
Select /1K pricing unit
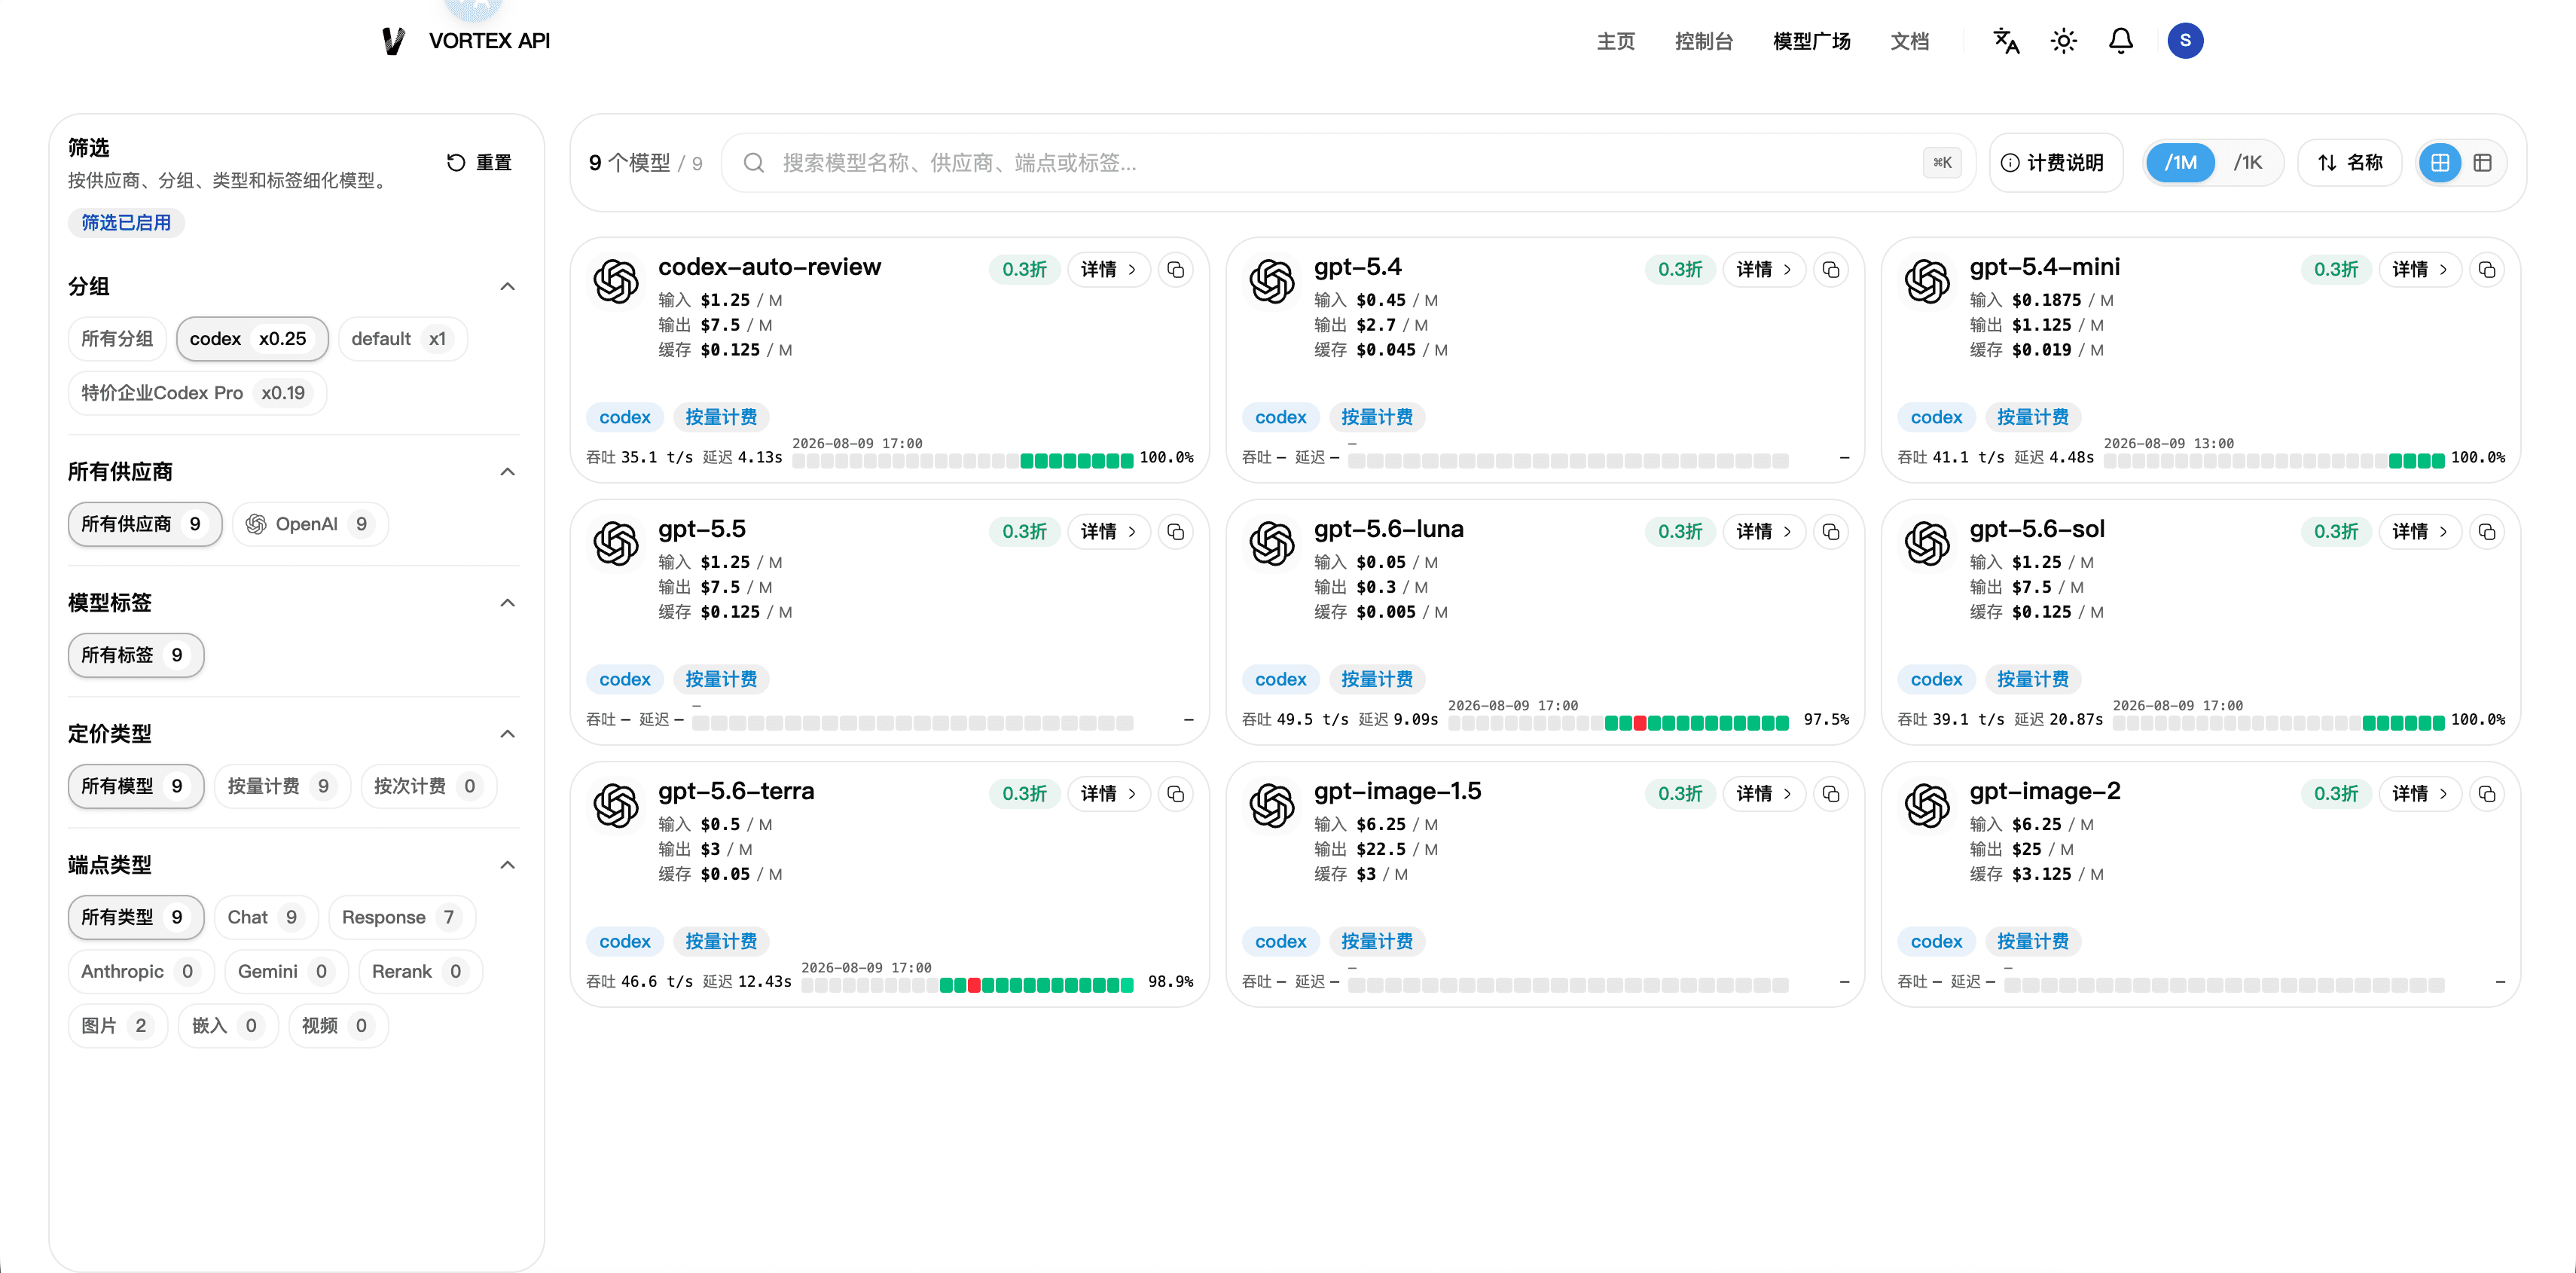tap(2248, 163)
